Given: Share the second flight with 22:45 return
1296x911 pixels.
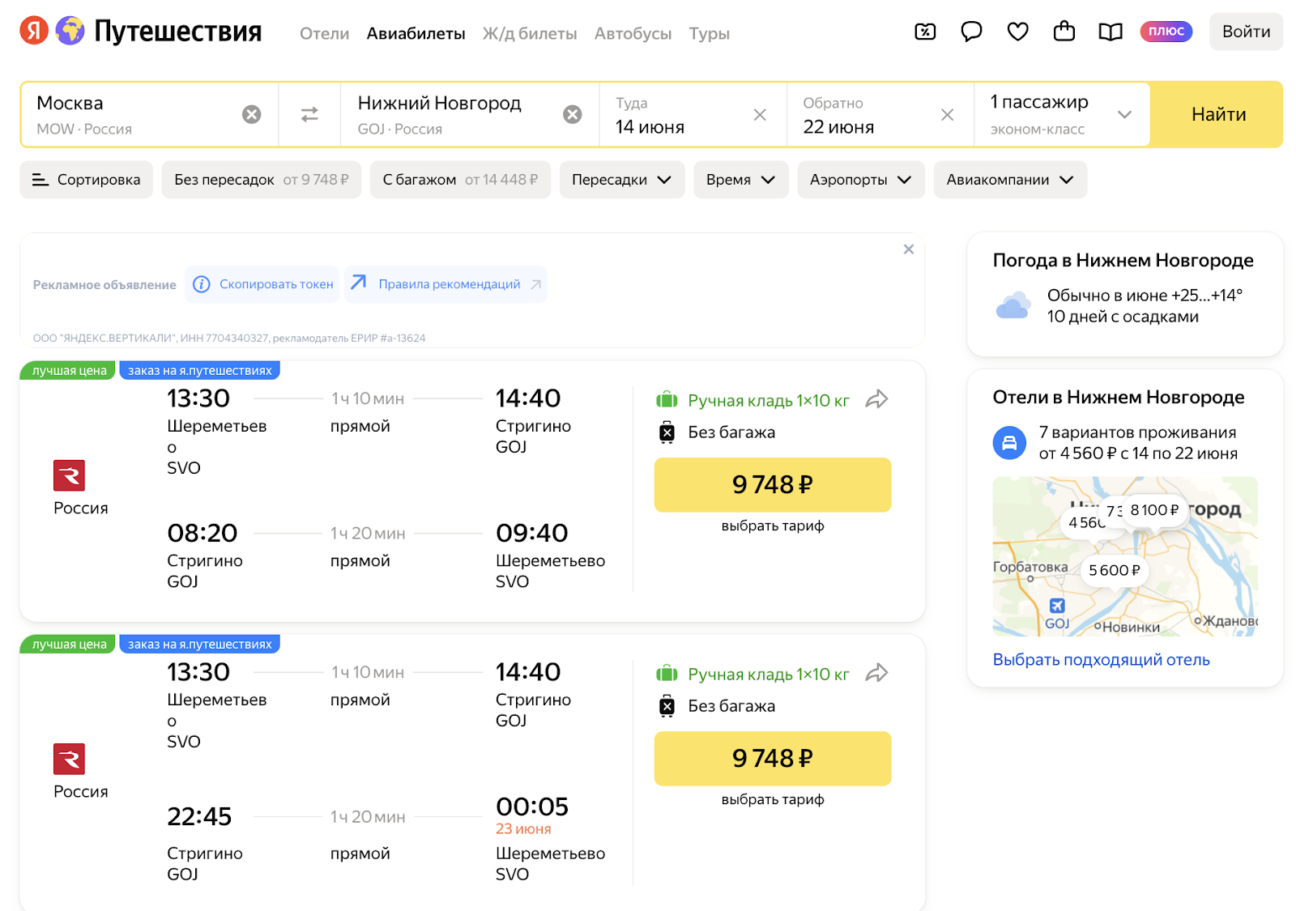Looking at the screenshot, I should coord(877,673).
